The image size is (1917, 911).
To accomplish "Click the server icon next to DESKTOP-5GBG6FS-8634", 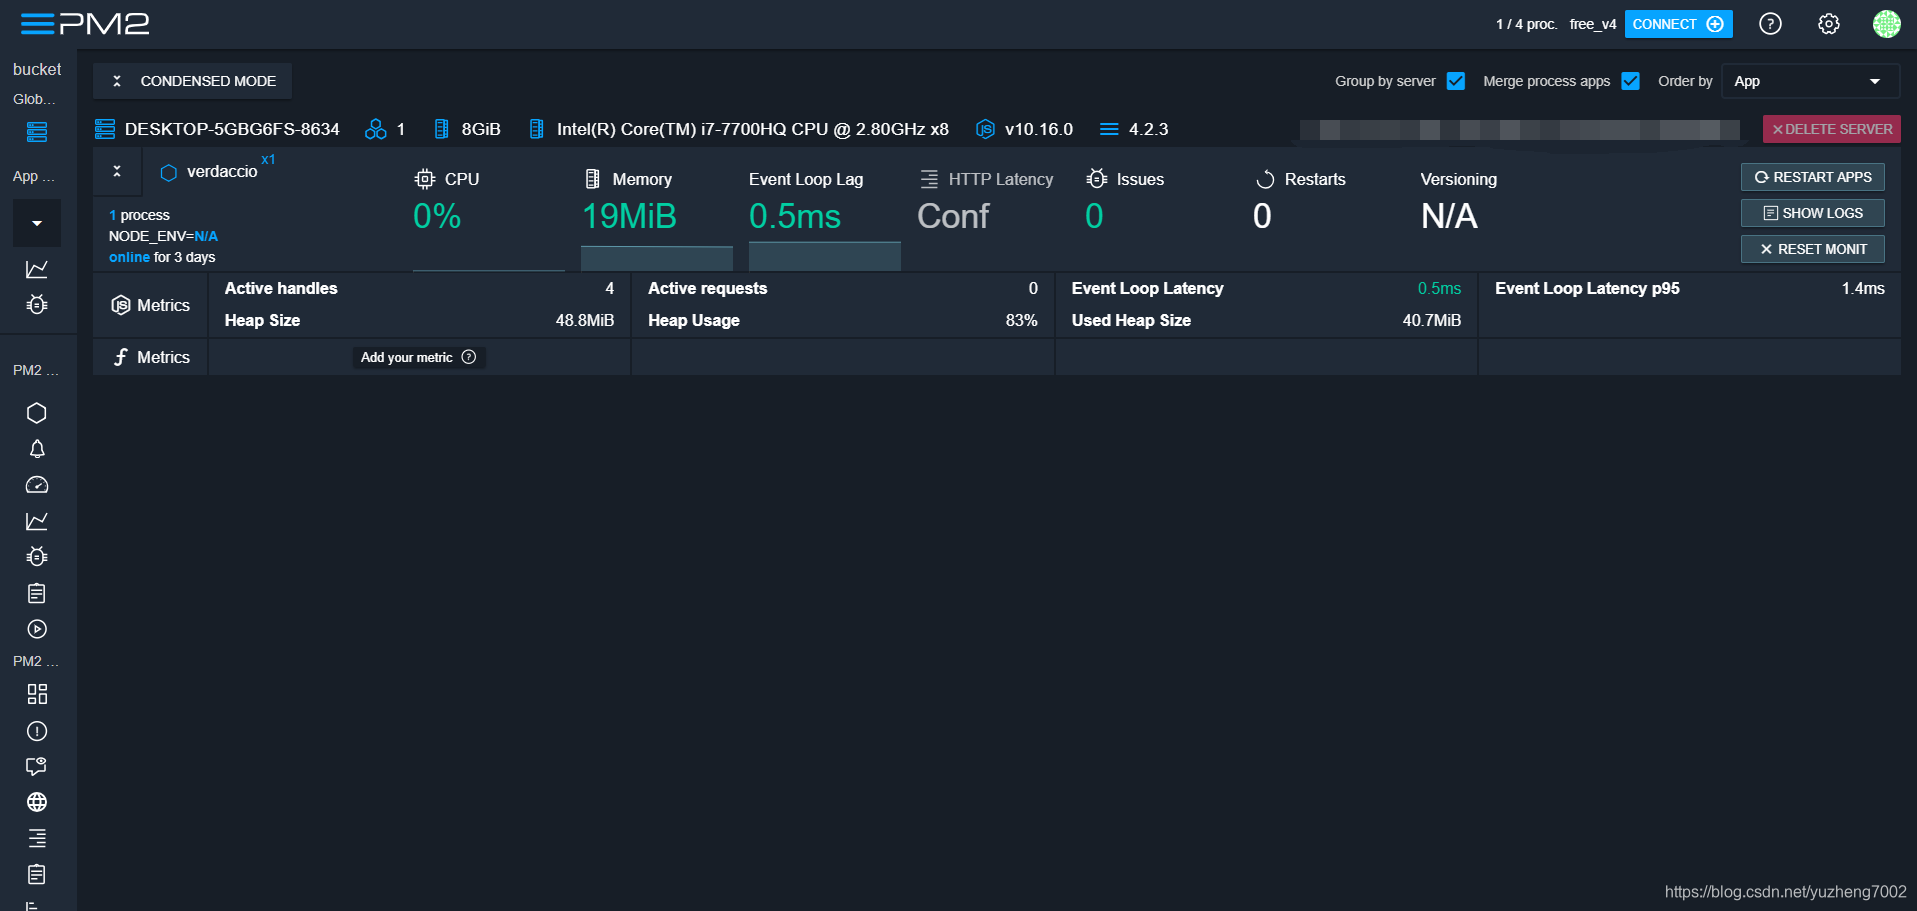I will coord(105,129).
